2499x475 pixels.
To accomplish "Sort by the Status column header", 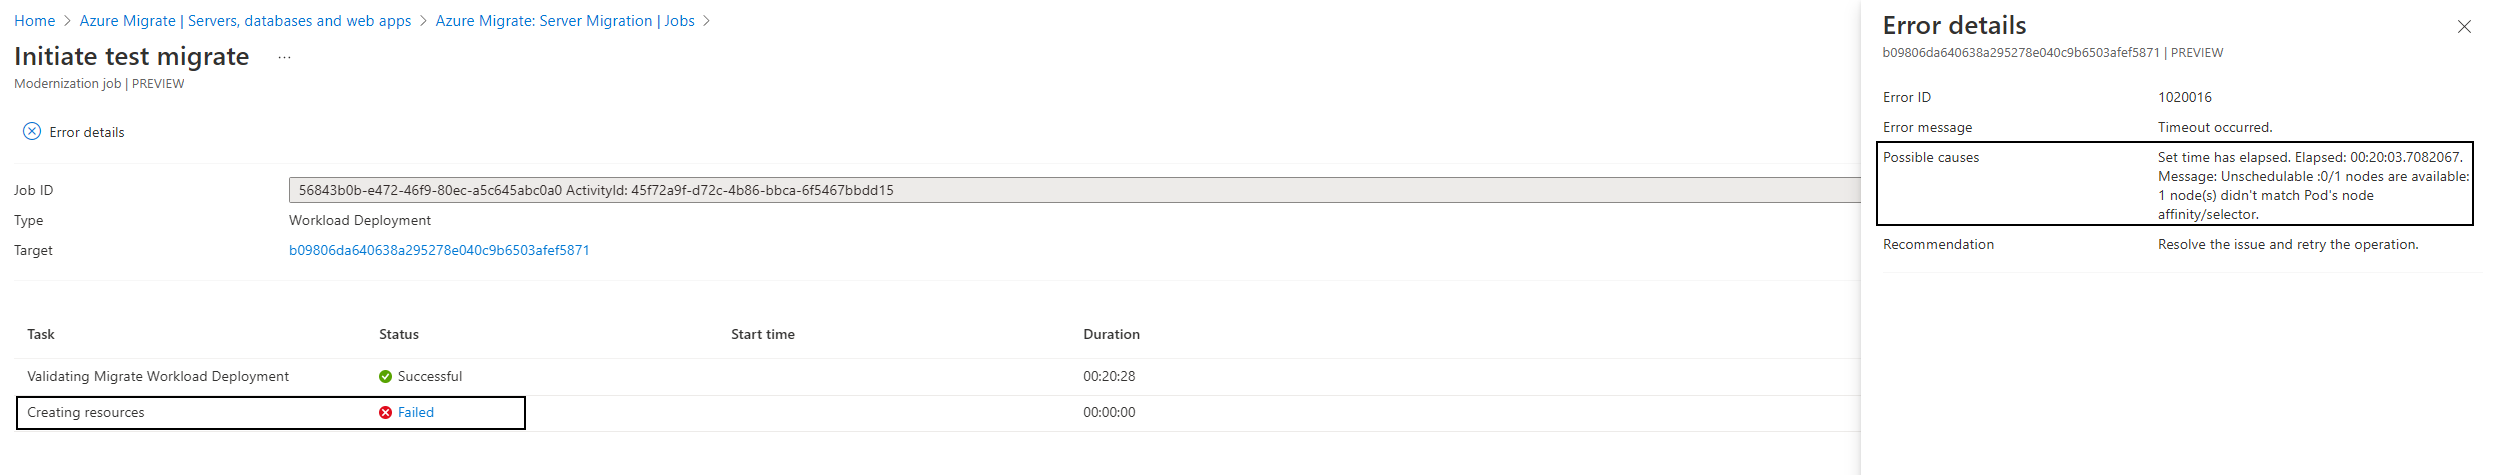I will [399, 335].
